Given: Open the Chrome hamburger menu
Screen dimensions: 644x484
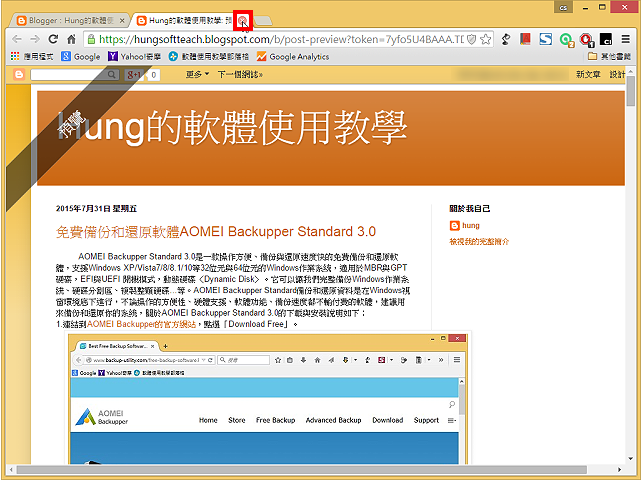Looking at the screenshot, I should pyautogui.click(x=626, y=39).
